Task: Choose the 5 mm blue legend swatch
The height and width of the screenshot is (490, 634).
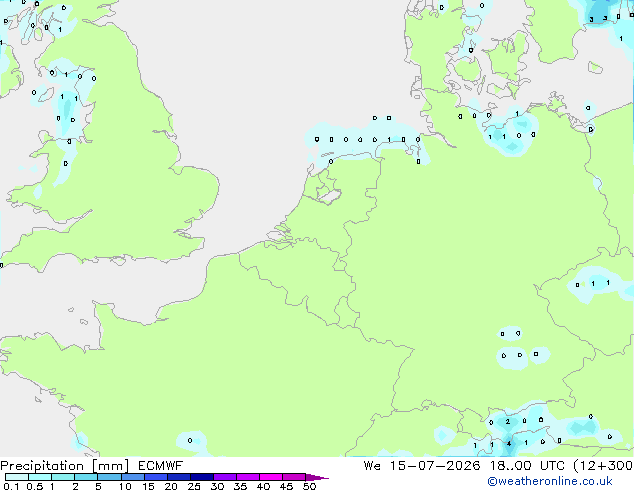Action: (x=109, y=477)
